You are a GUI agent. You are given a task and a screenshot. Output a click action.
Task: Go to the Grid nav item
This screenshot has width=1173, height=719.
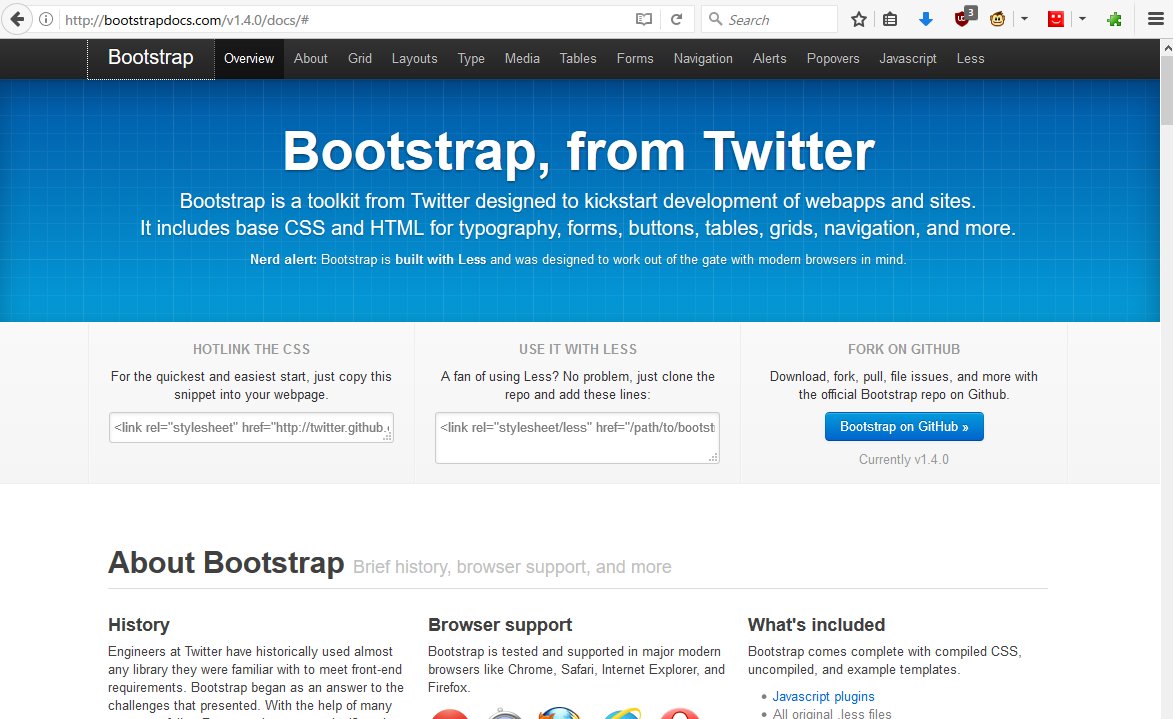click(x=360, y=58)
